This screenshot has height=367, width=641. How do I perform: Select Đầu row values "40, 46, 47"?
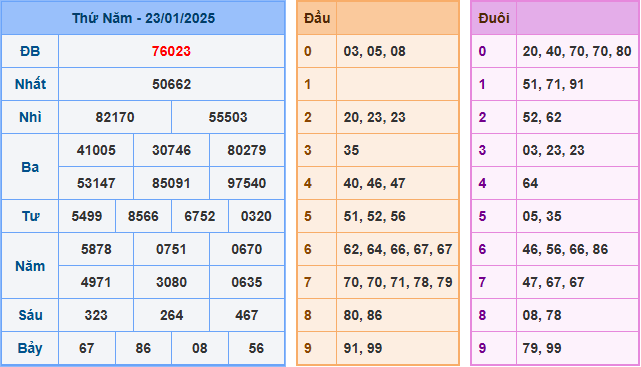374,184
